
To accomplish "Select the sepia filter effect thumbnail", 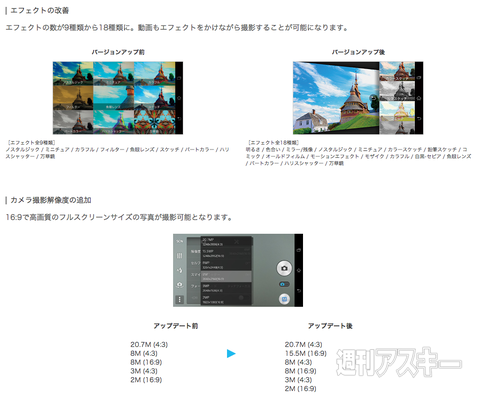I will [73, 98].
